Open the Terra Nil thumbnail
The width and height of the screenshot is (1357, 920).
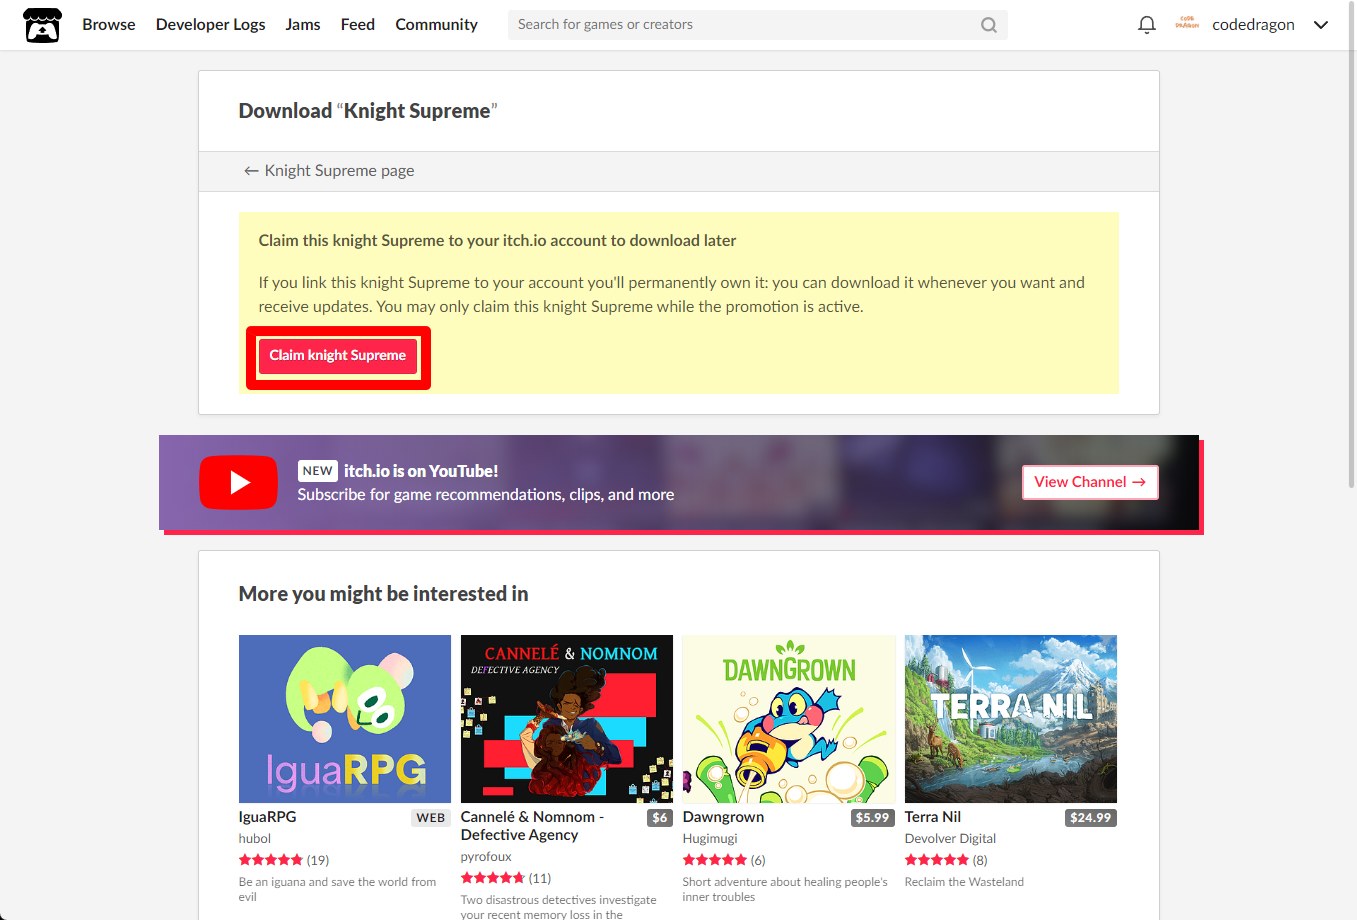[x=1011, y=719]
